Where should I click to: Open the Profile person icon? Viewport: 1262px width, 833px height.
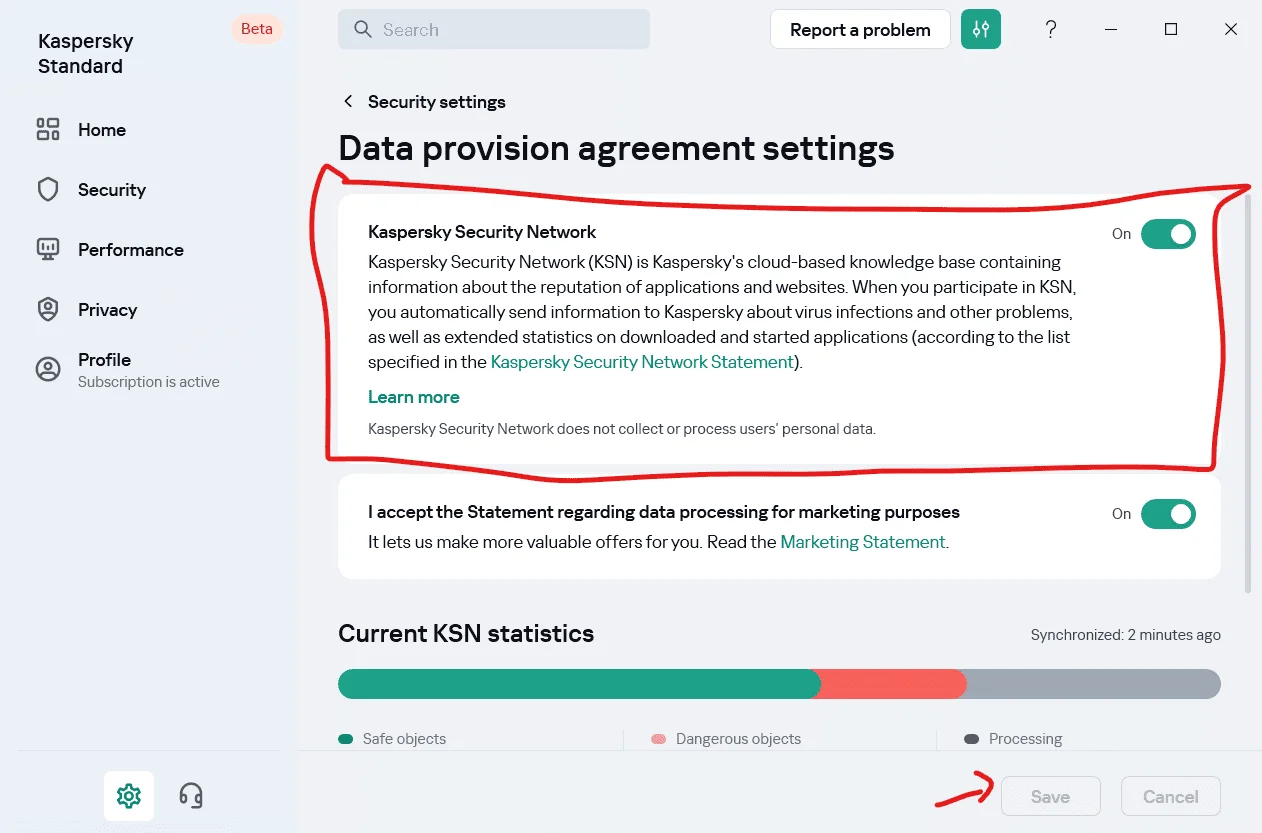pyautogui.click(x=48, y=369)
